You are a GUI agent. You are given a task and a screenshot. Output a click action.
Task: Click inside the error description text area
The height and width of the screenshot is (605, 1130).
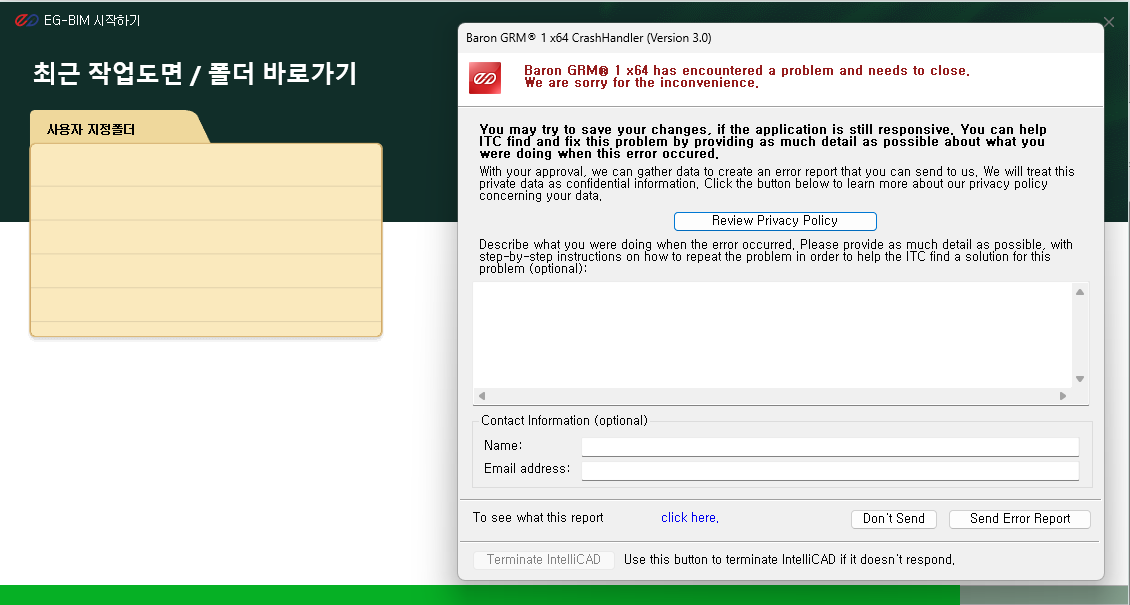pyautogui.click(x=773, y=335)
